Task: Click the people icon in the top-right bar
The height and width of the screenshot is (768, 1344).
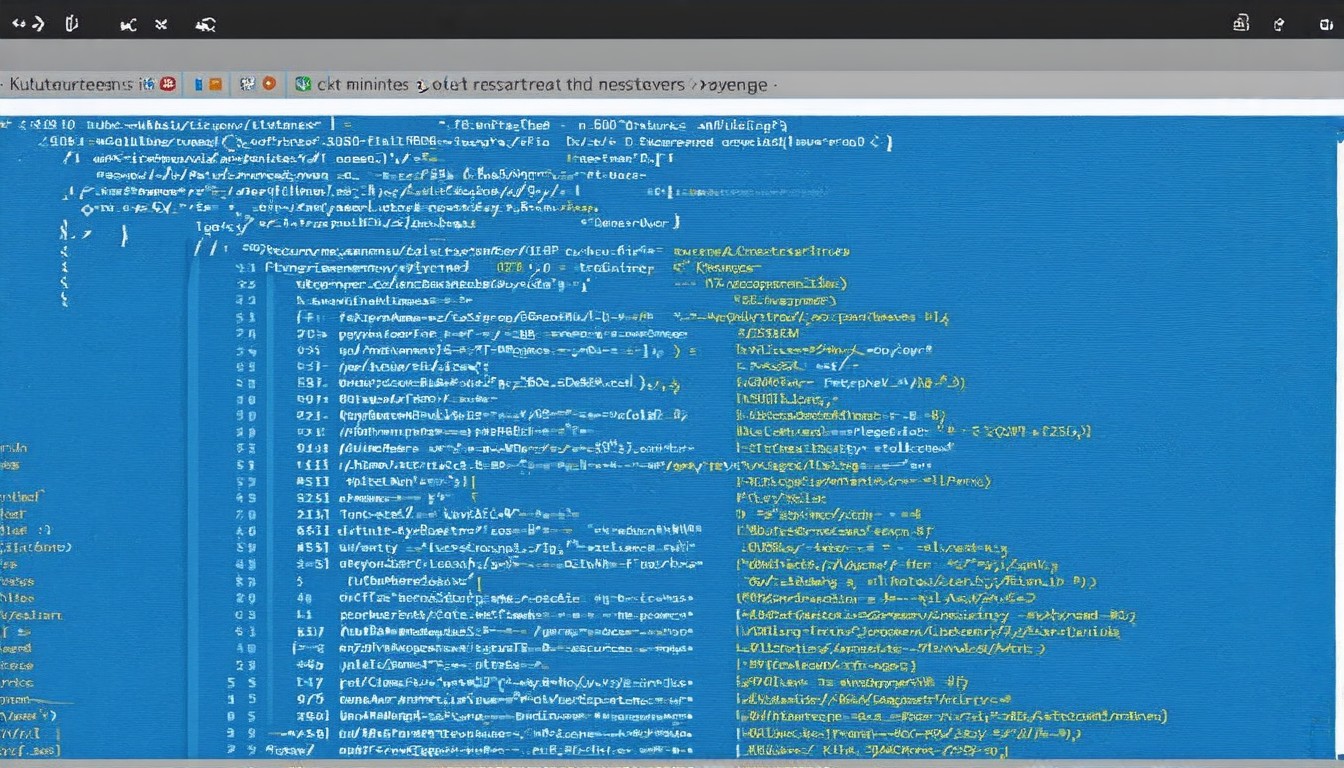Action: [x=1241, y=23]
